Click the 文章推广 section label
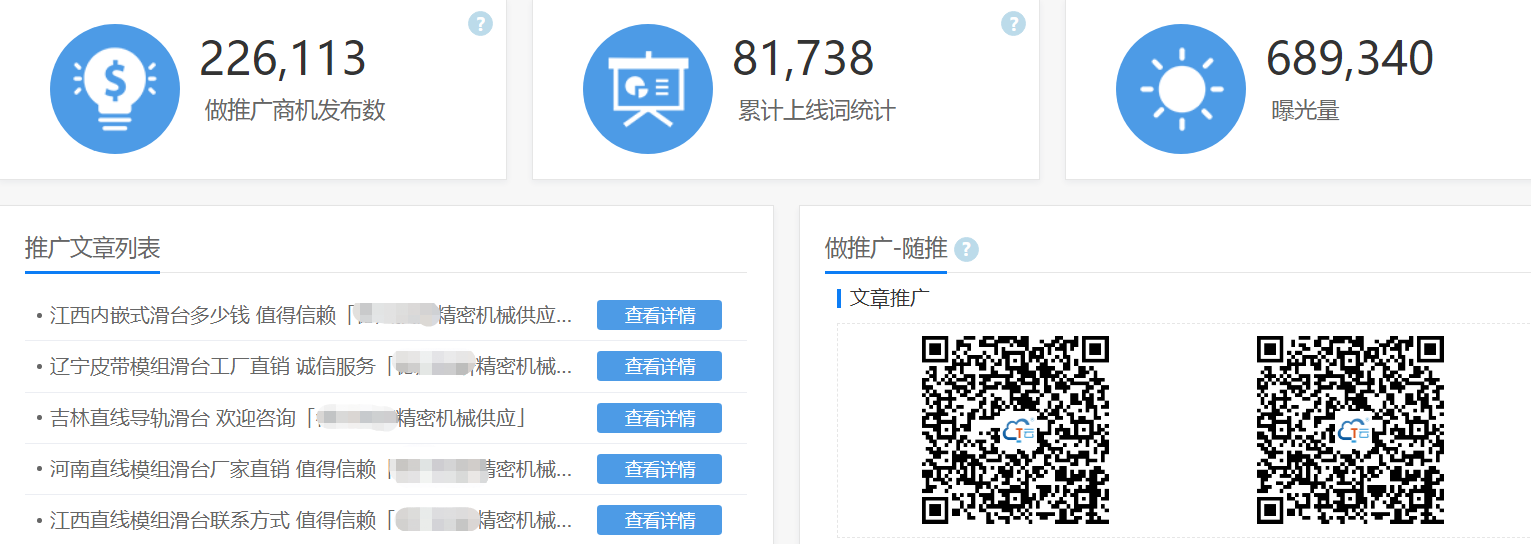Screen dimensions: 1531x544 (x=889, y=298)
